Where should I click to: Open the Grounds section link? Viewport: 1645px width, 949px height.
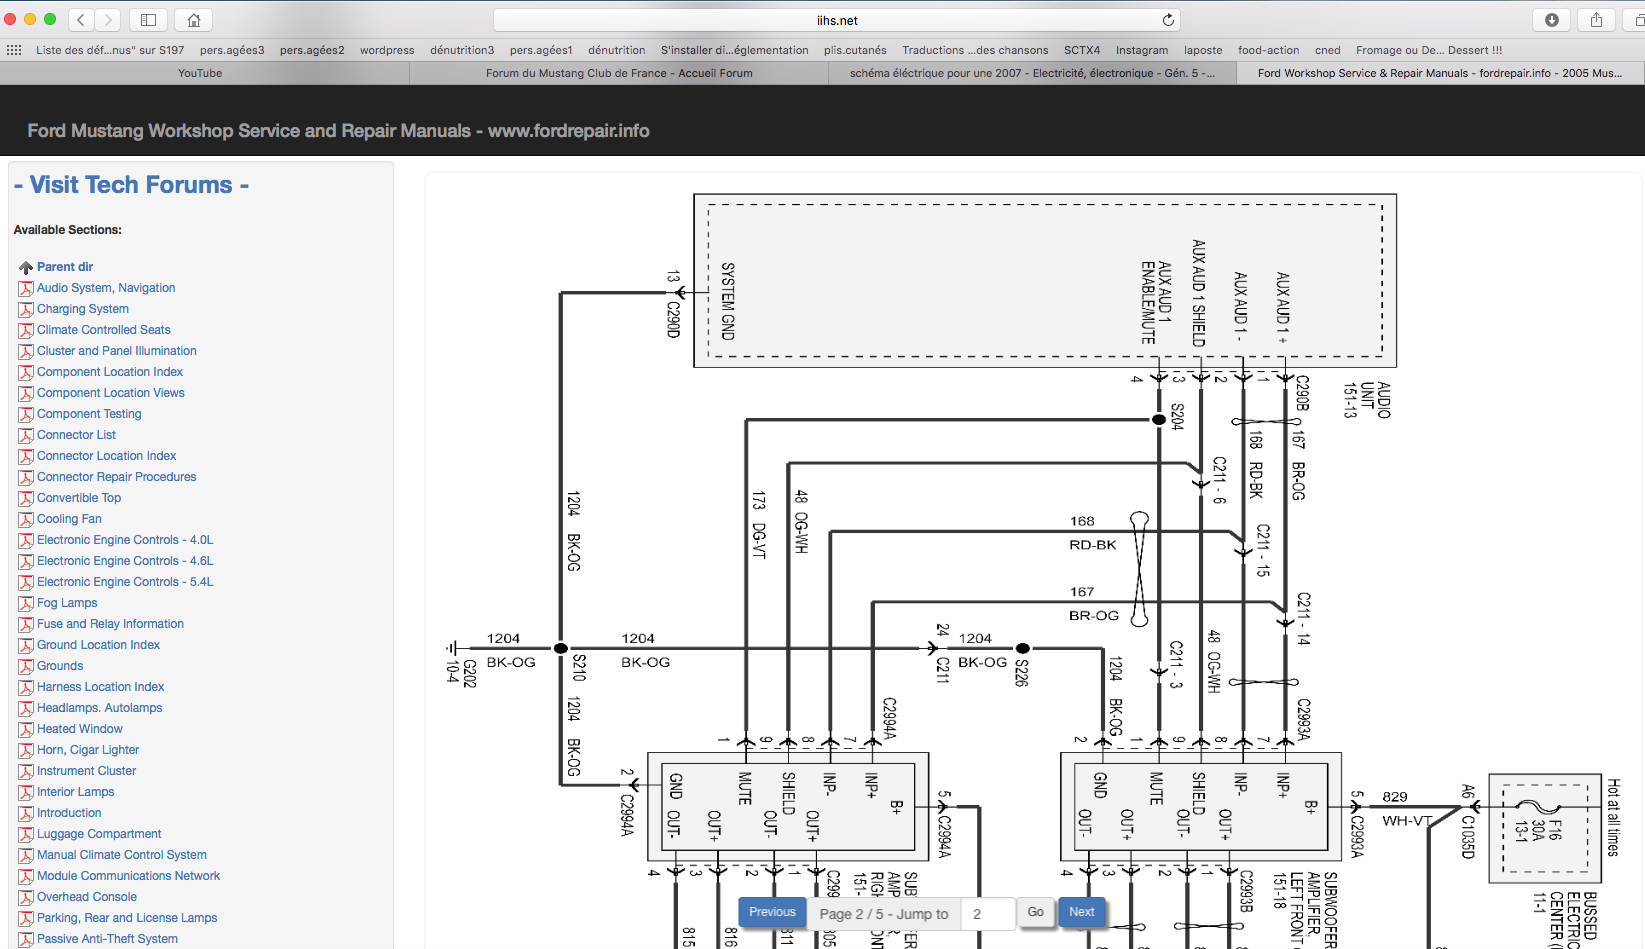pos(60,666)
